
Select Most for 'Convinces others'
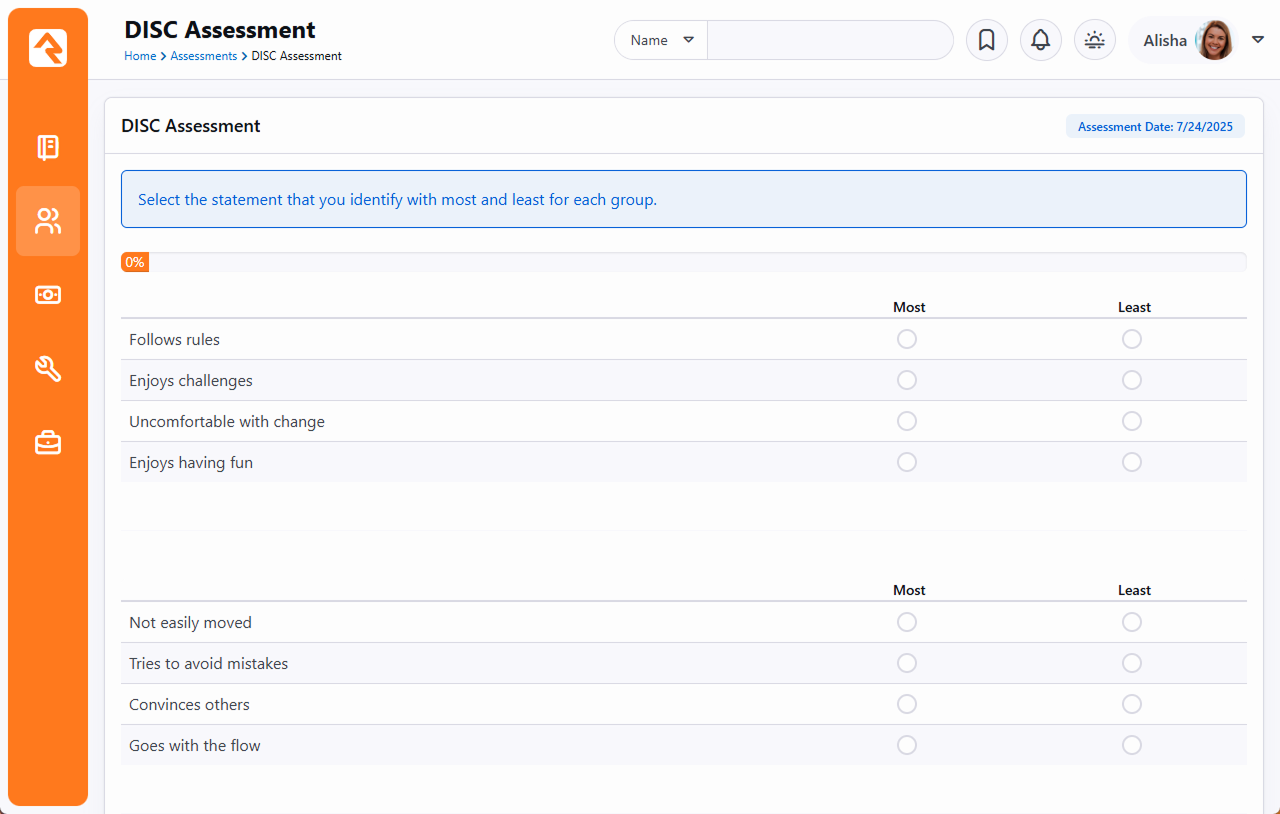coord(906,704)
